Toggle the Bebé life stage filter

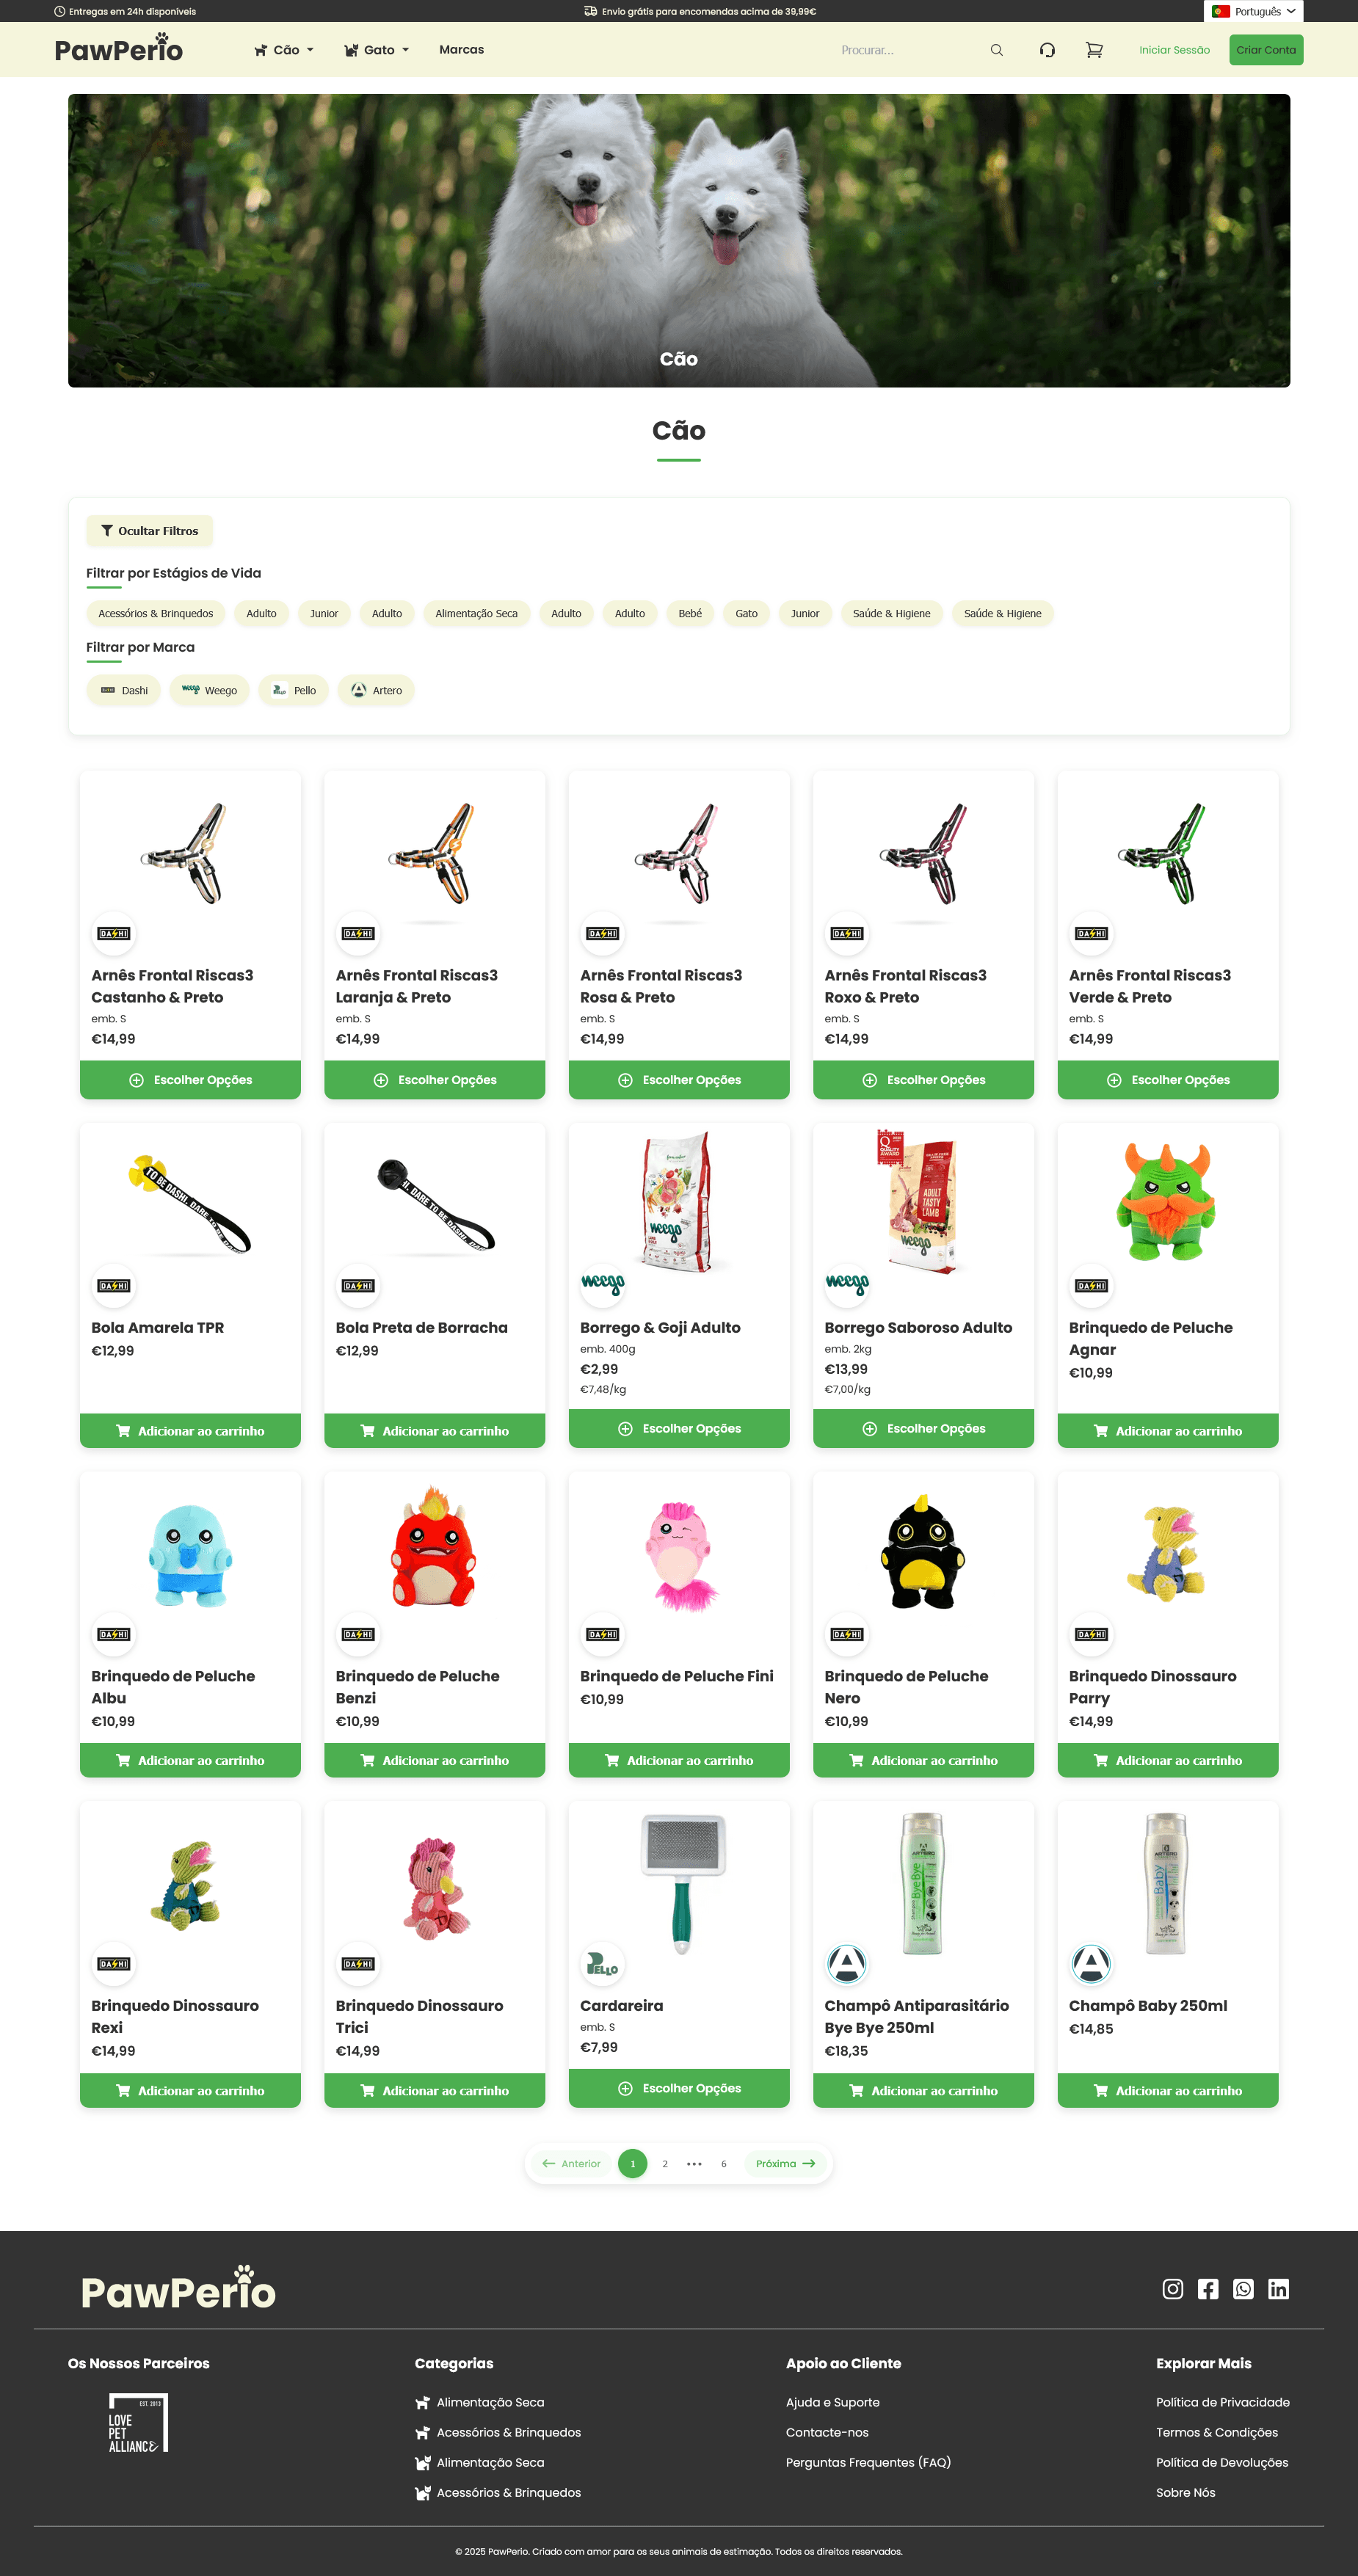690,614
